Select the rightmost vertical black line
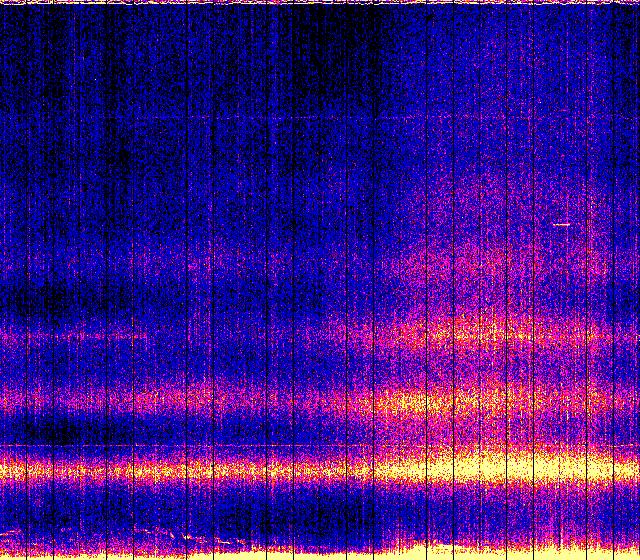This screenshot has width=640, height=560. point(619,280)
